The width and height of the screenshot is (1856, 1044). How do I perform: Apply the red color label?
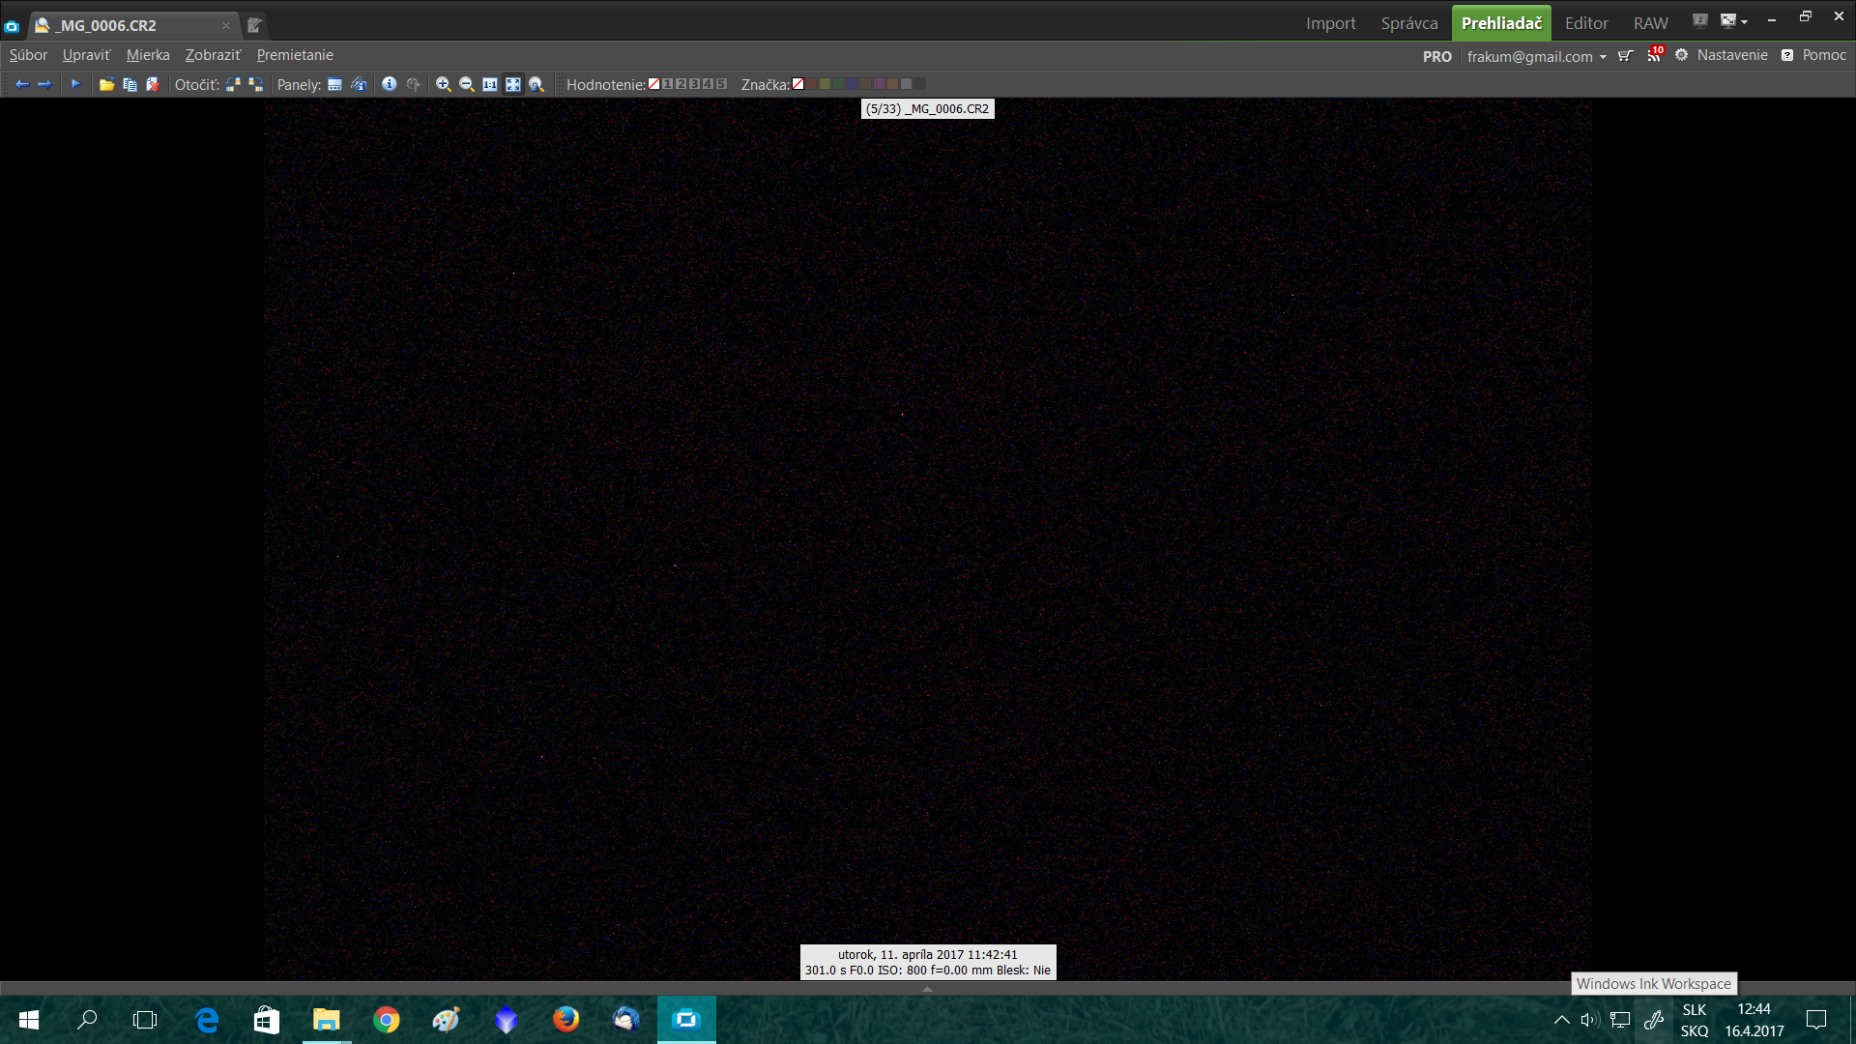[811, 84]
